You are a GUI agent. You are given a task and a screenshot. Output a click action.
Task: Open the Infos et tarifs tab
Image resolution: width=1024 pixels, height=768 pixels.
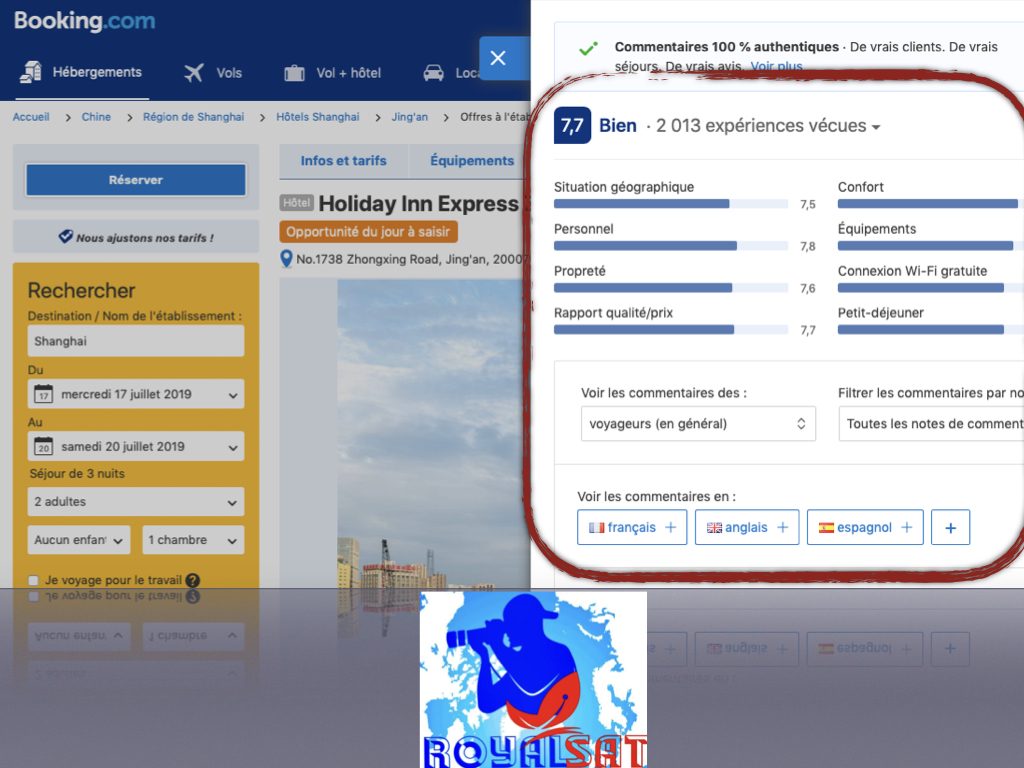click(x=343, y=161)
